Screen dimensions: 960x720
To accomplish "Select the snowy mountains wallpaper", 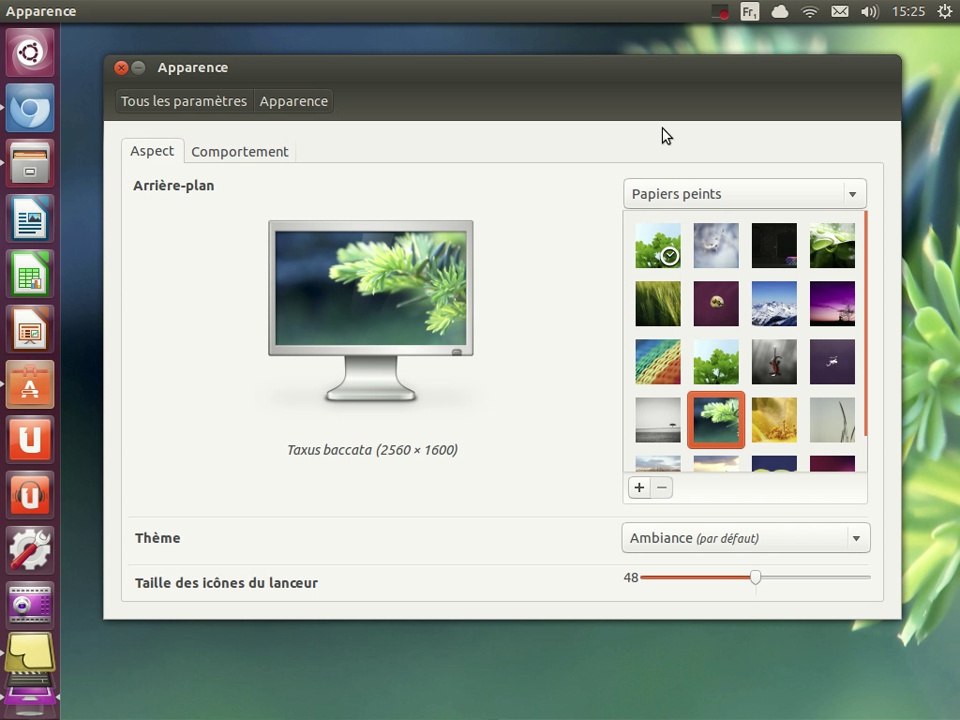I will (774, 304).
